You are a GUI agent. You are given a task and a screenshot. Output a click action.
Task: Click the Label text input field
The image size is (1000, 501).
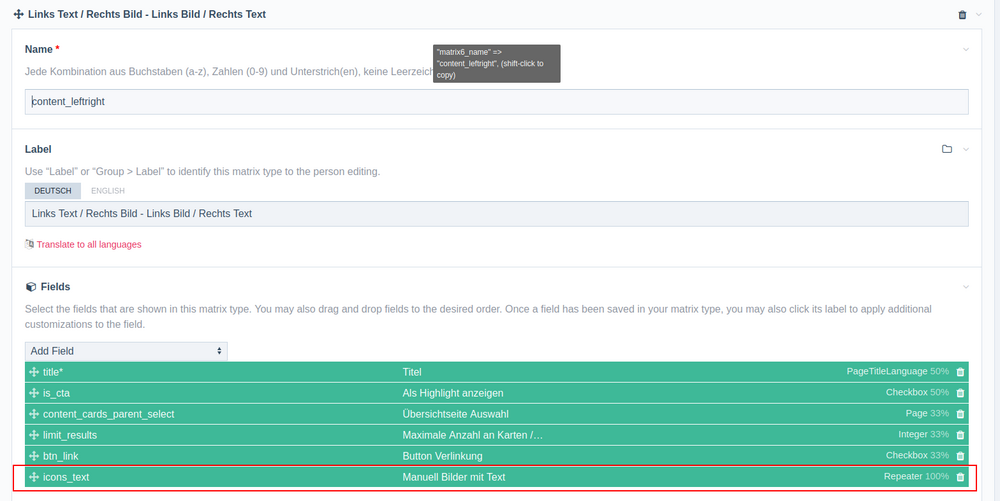click(x=496, y=214)
